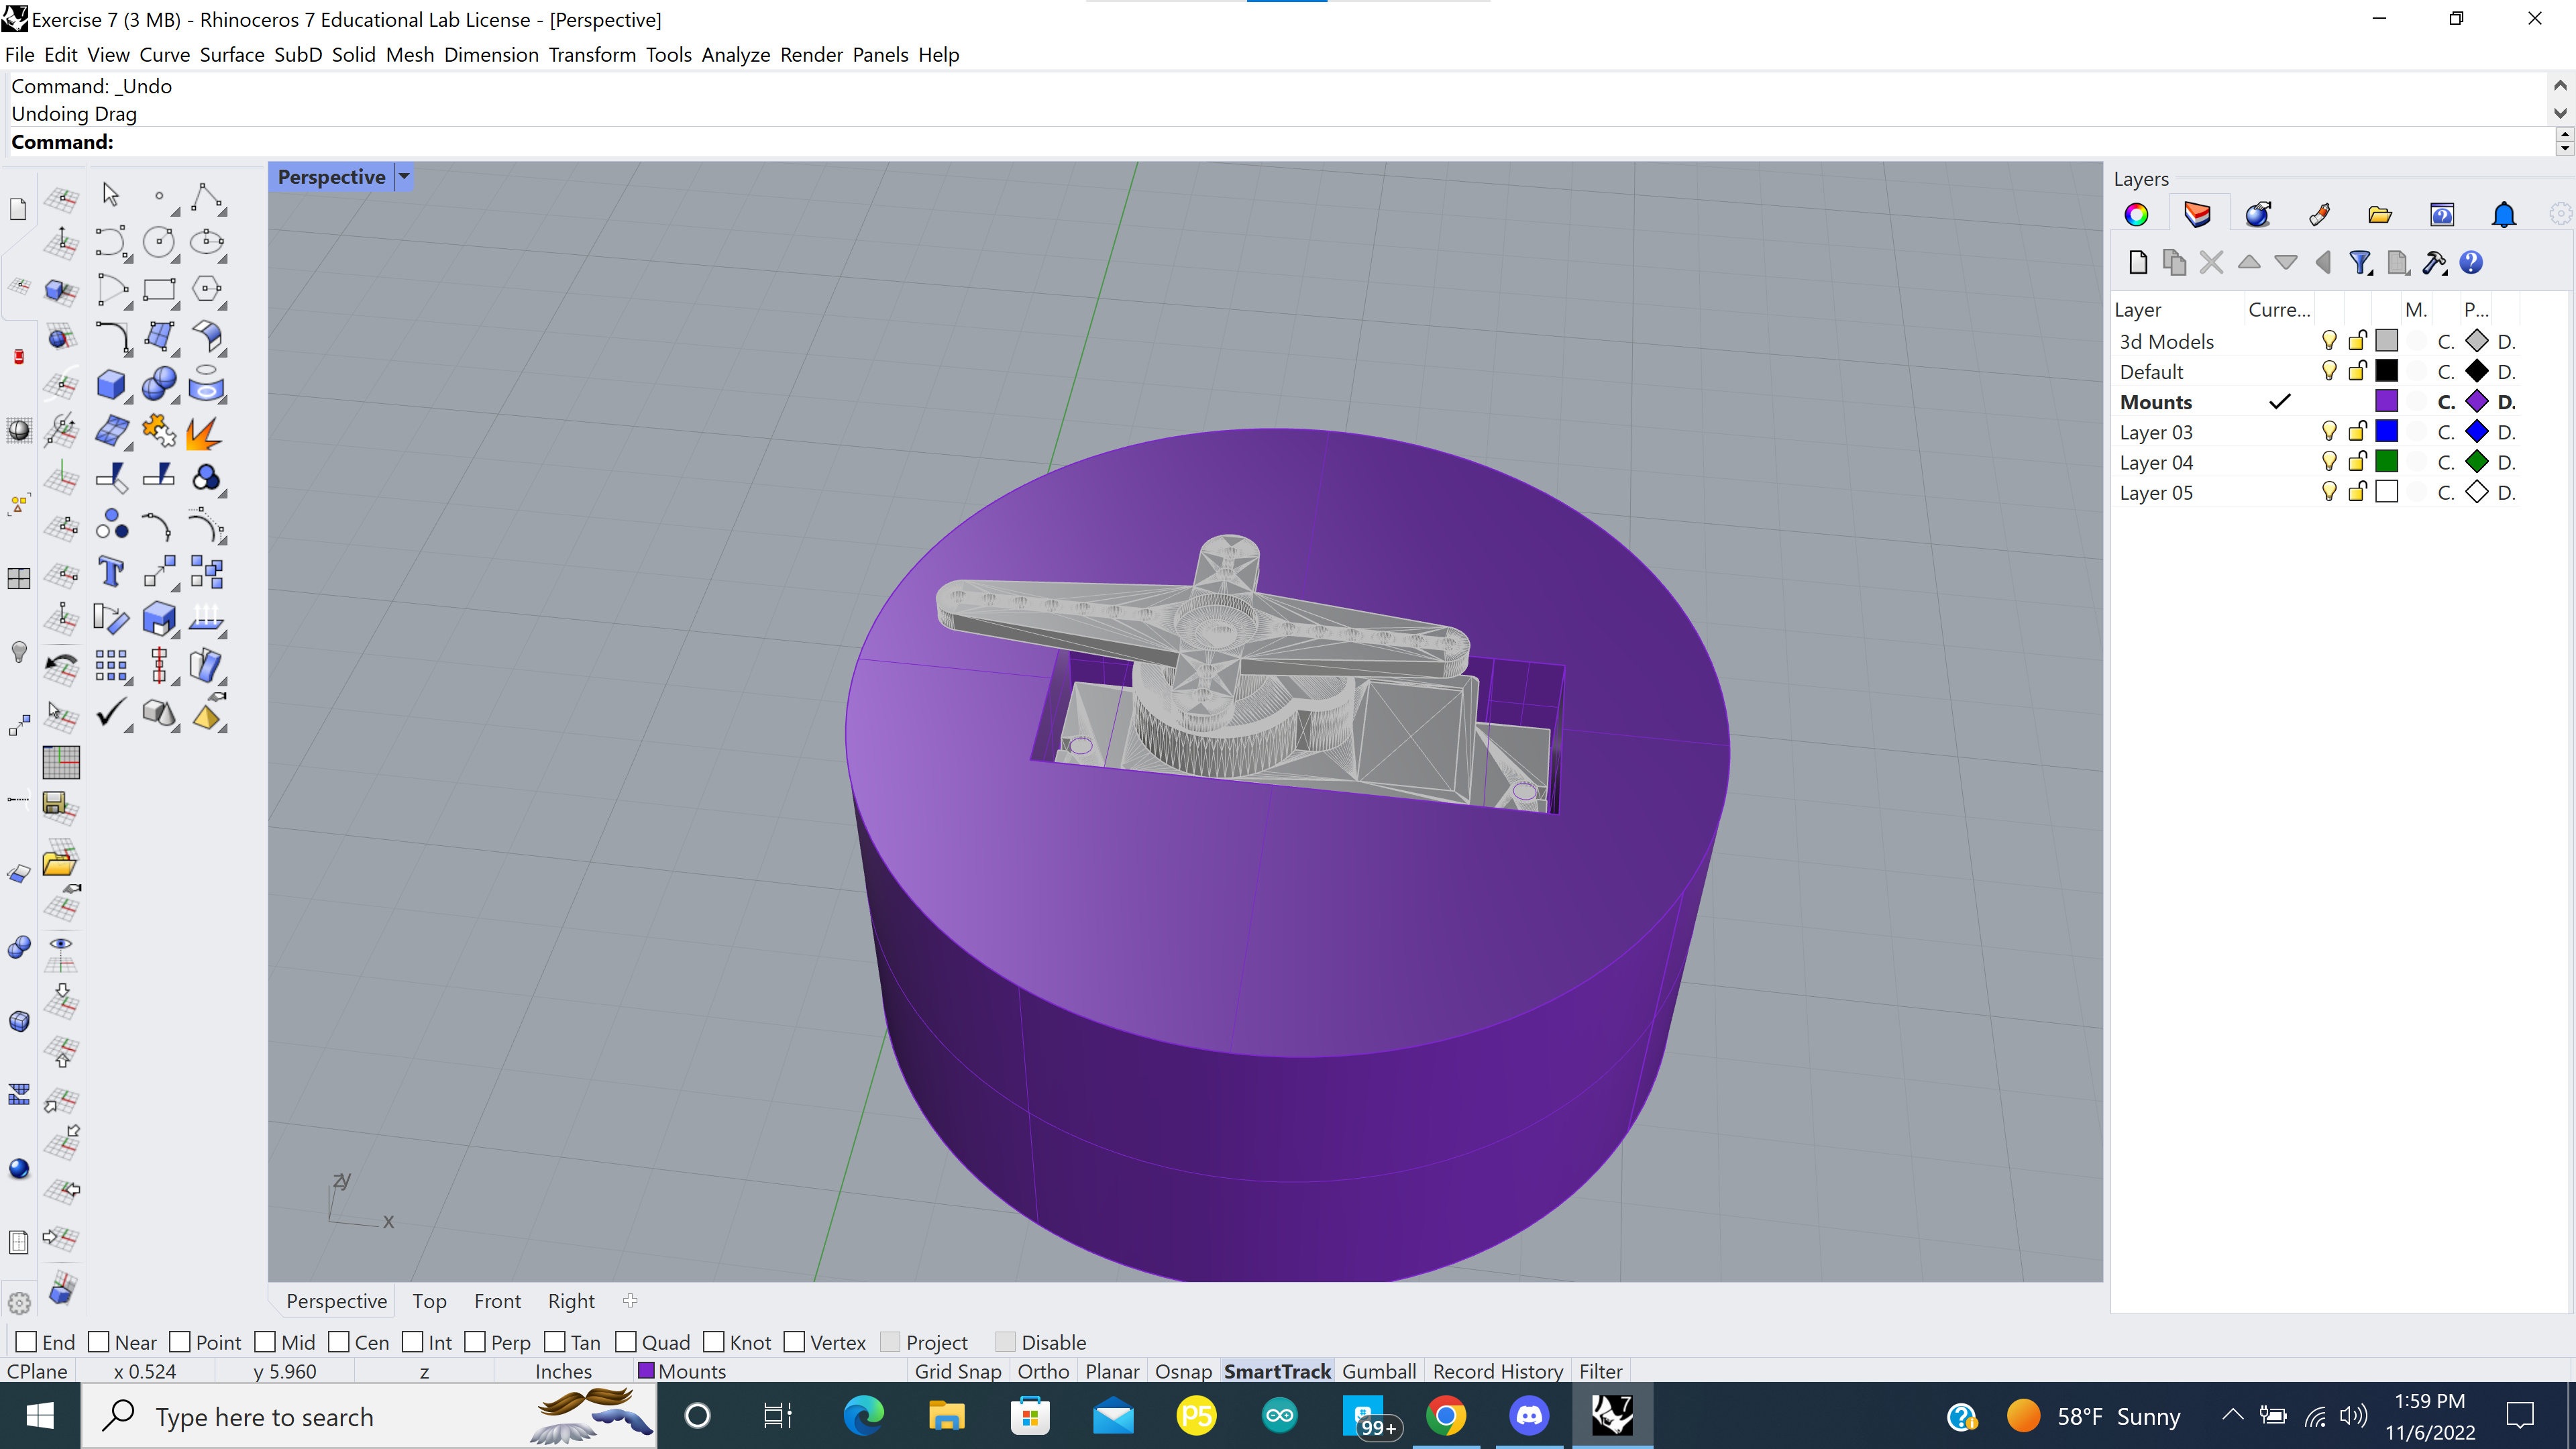This screenshot has width=2576, height=1449.
Task: Select the Ellipse drawing tool
Action: coord(207,242)
